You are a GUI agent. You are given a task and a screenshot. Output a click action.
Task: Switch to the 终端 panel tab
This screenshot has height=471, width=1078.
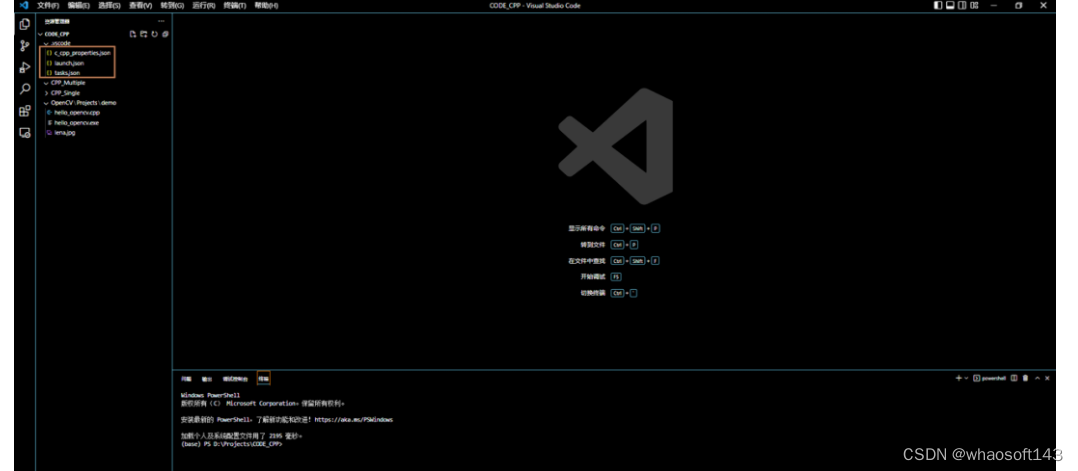coord(263,379)
